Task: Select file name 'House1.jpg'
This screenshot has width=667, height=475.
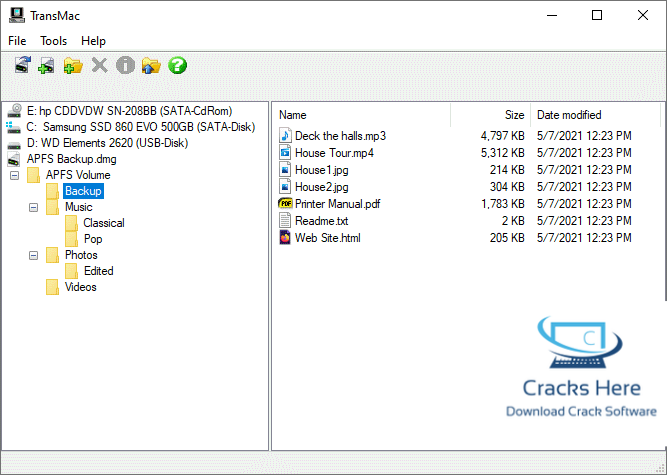Action: (x=322, y=170)
